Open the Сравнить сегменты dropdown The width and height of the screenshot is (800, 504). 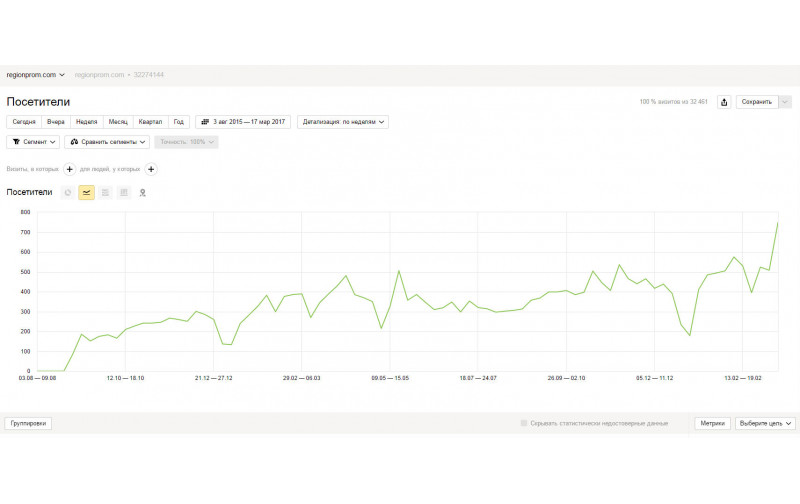tap(107, 142)
